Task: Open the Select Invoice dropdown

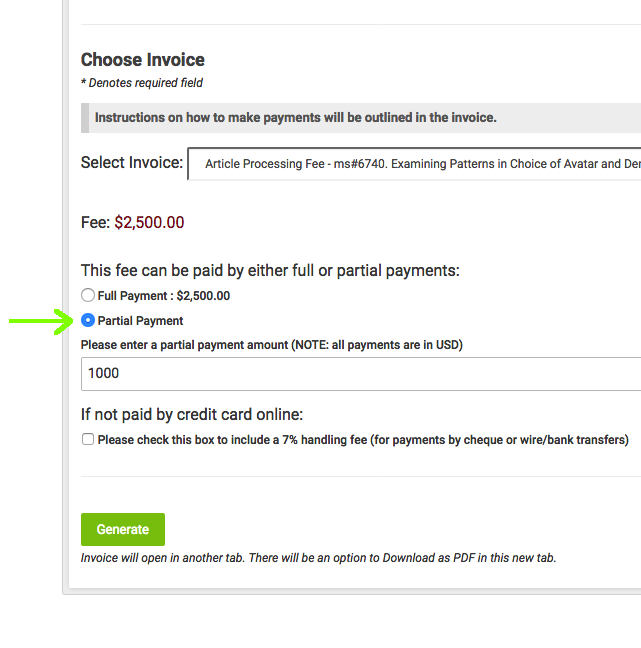Action: click(415, 164)
